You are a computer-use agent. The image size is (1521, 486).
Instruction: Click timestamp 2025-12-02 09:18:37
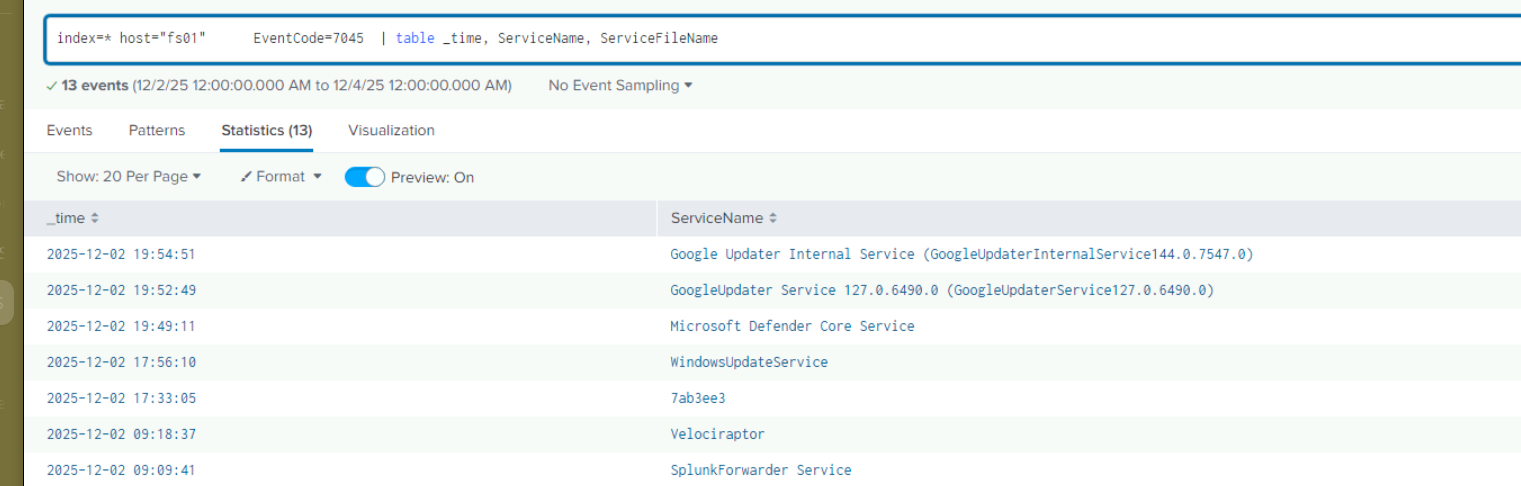click(x=121, y=434)
